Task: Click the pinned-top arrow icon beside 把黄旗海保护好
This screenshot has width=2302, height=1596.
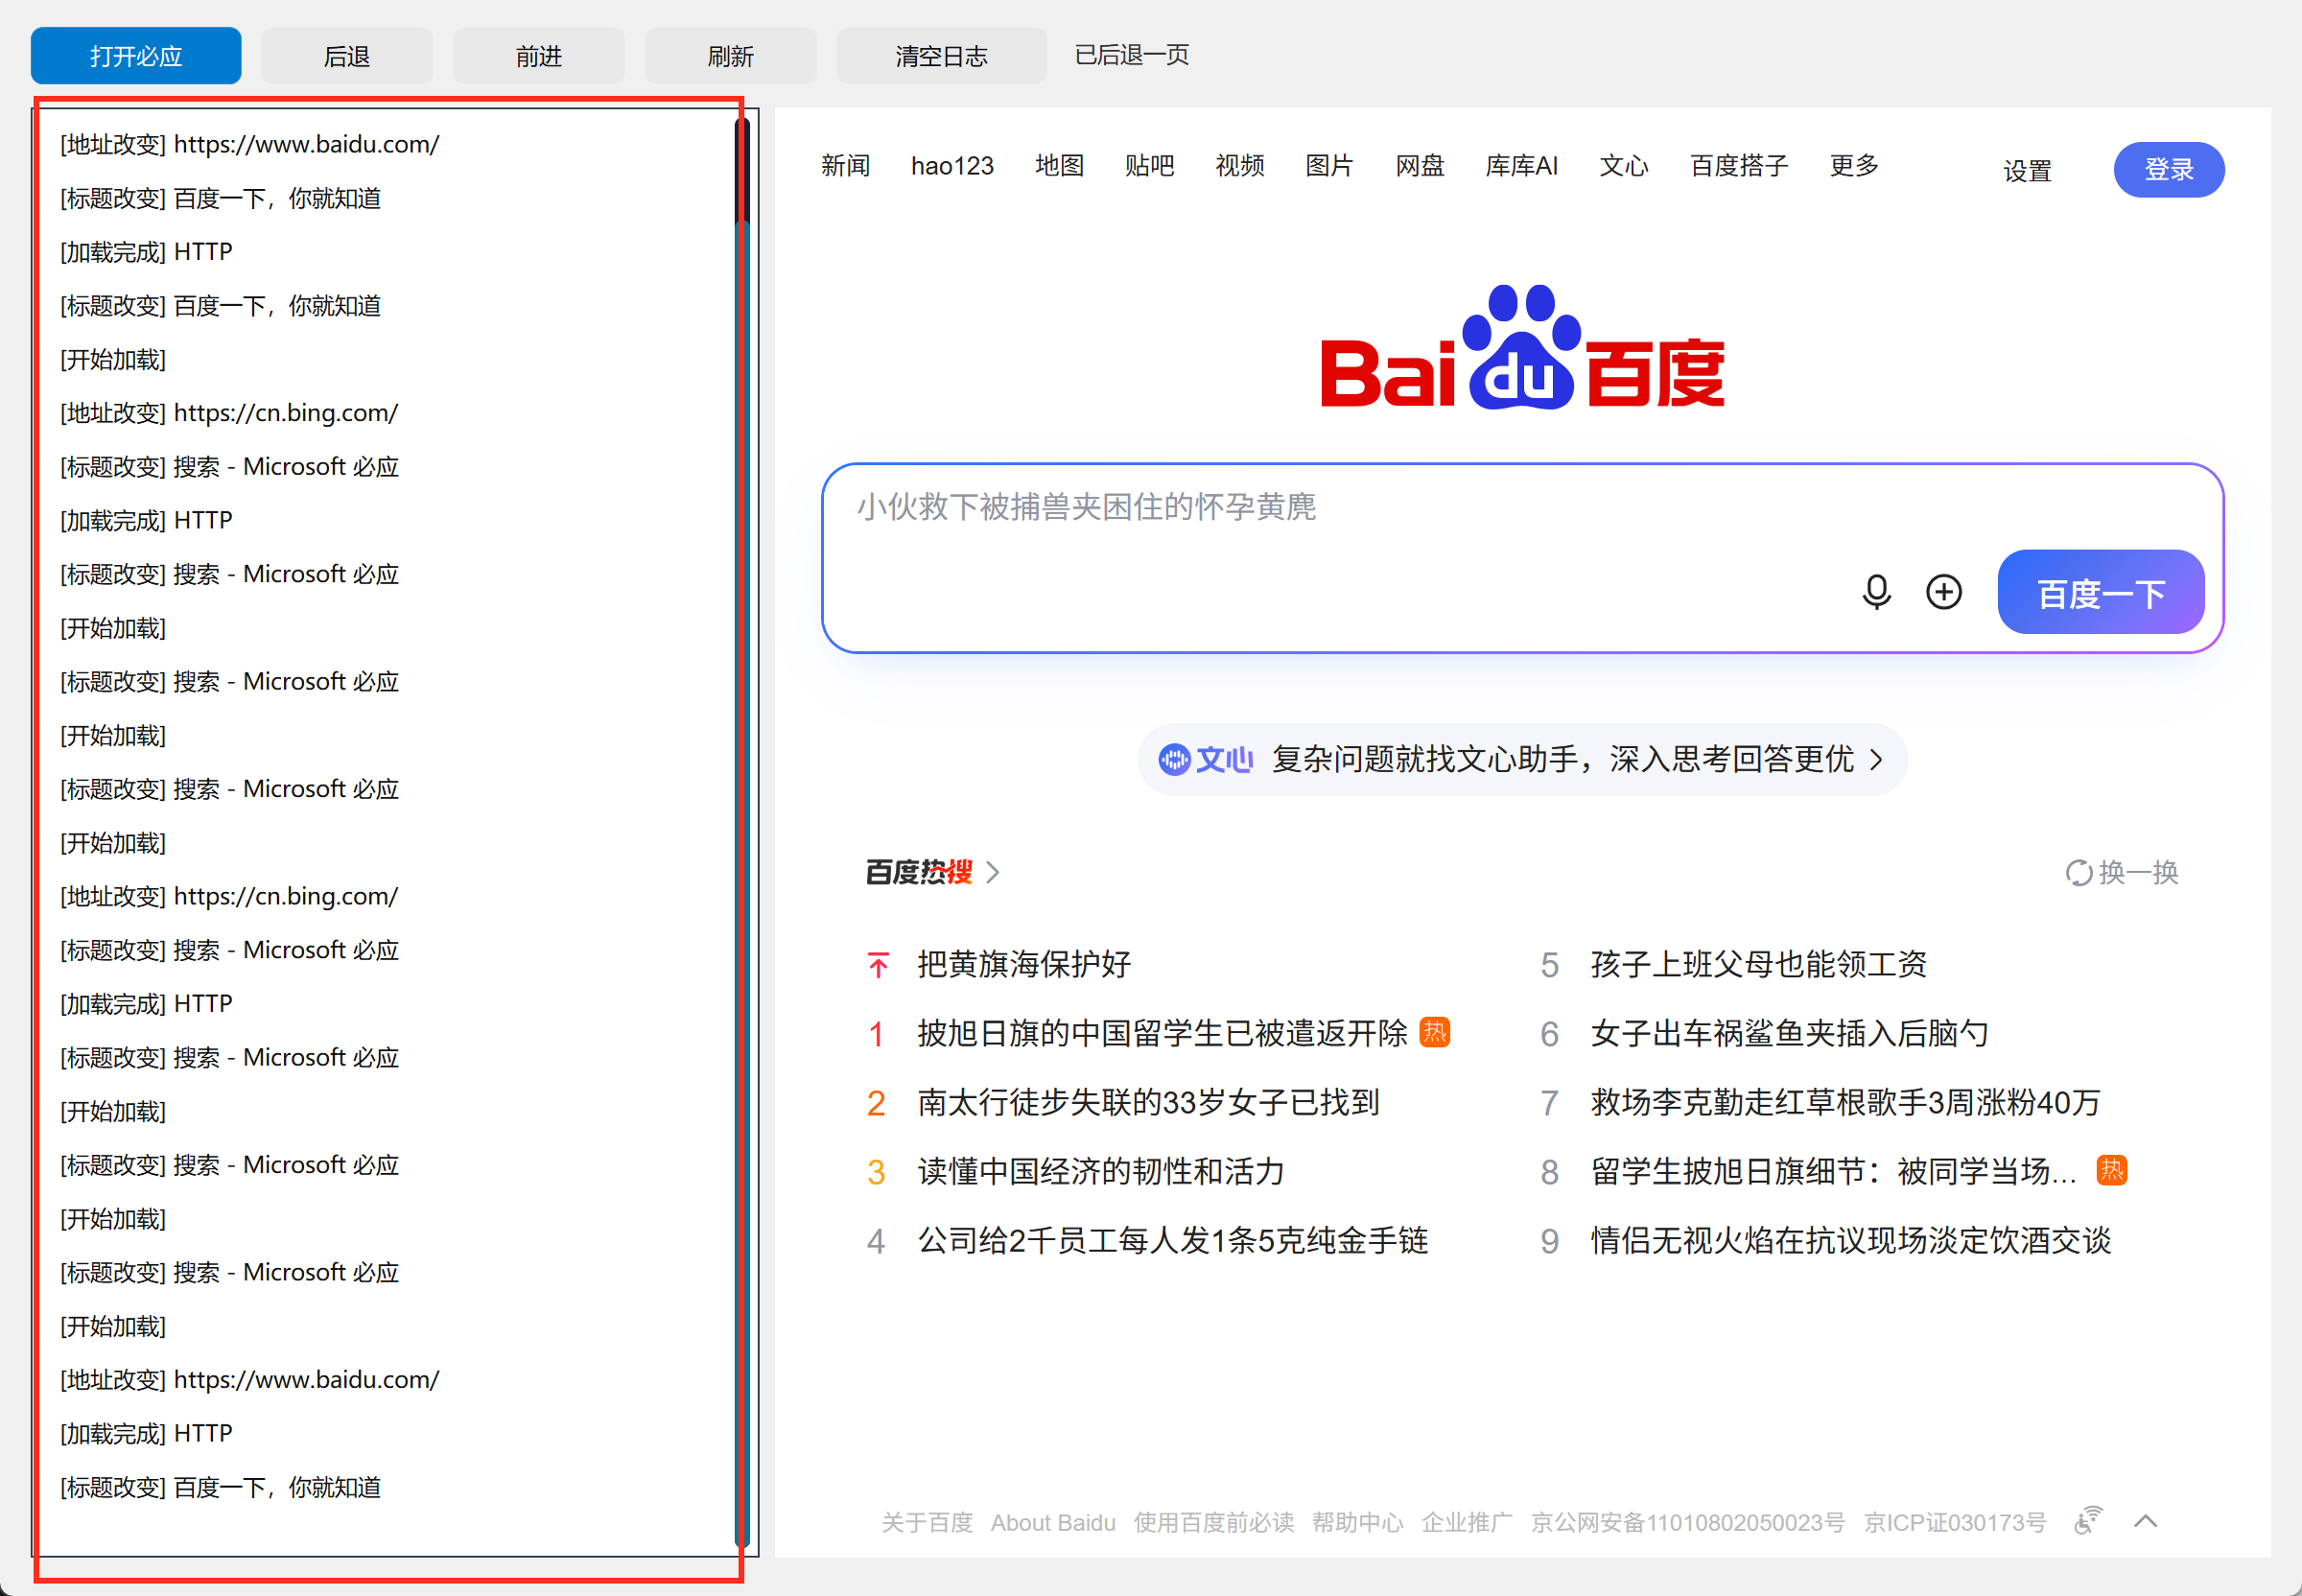Action: (878, 965)
